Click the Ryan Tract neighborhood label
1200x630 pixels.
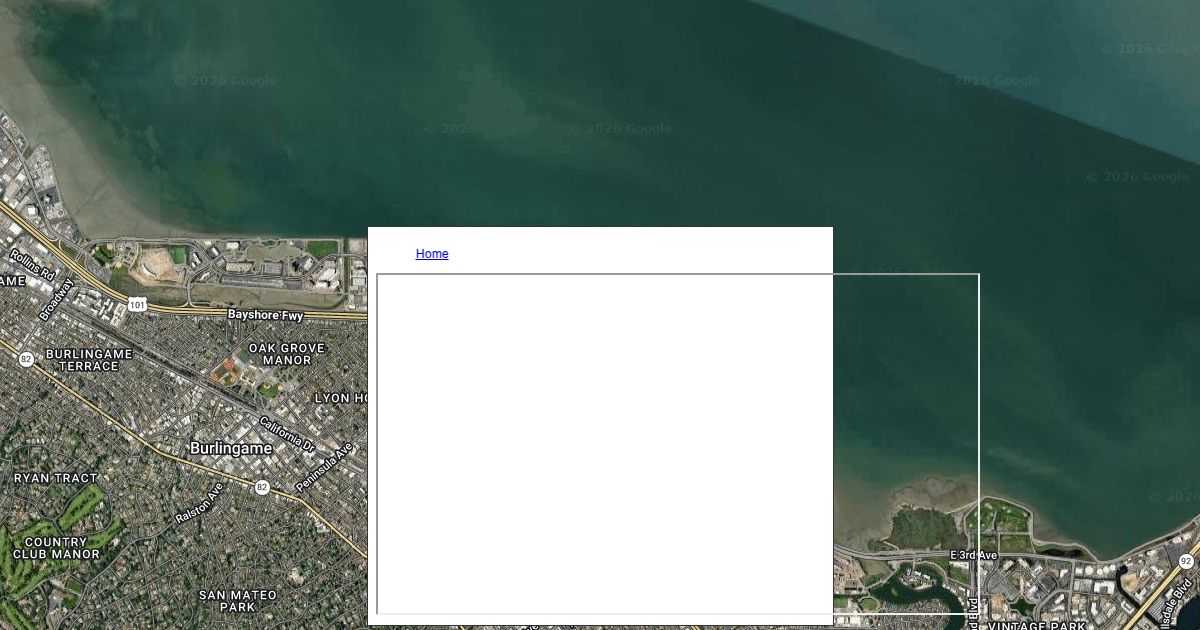click(56, 478)
